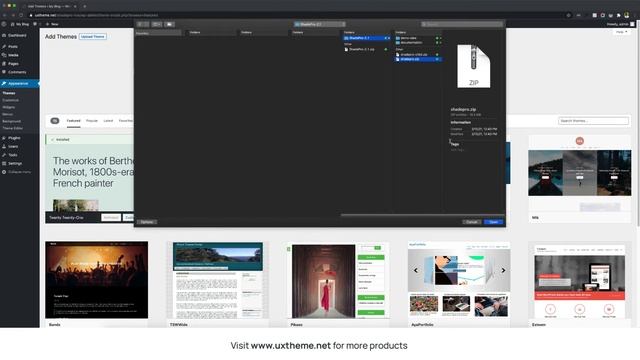Click the search field in file dialog

click(x=462, y=24)
